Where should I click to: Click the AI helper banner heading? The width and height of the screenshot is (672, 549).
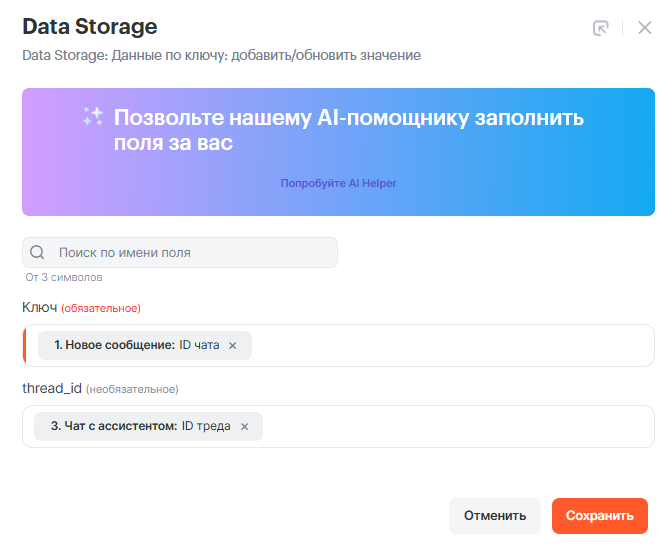coord(348,130)
